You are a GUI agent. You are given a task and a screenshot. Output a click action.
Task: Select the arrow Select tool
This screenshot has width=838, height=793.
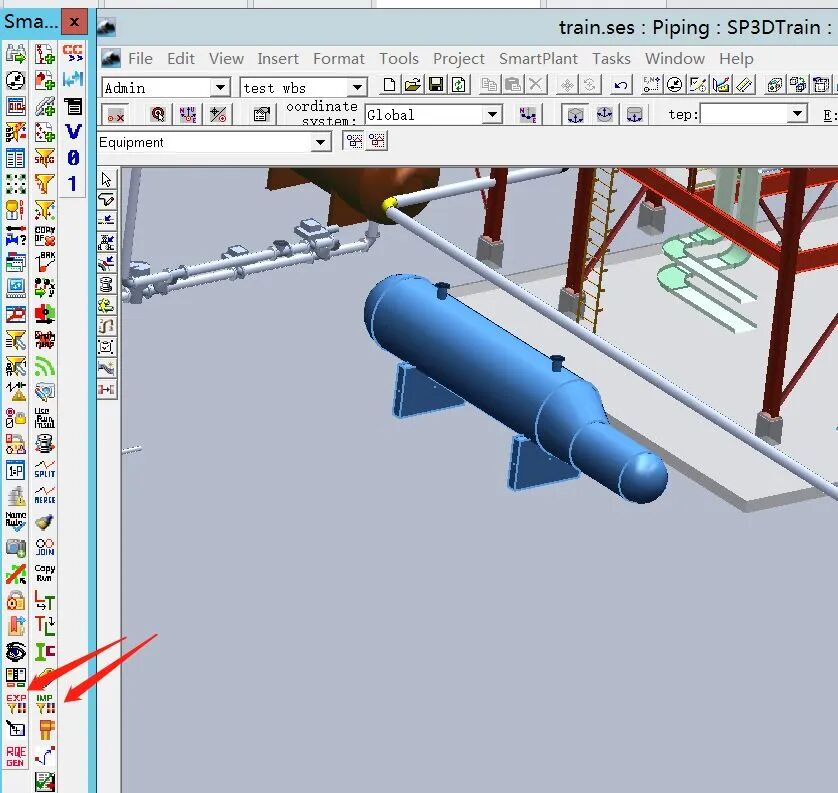pyautogui.click(x=106, y=180)
